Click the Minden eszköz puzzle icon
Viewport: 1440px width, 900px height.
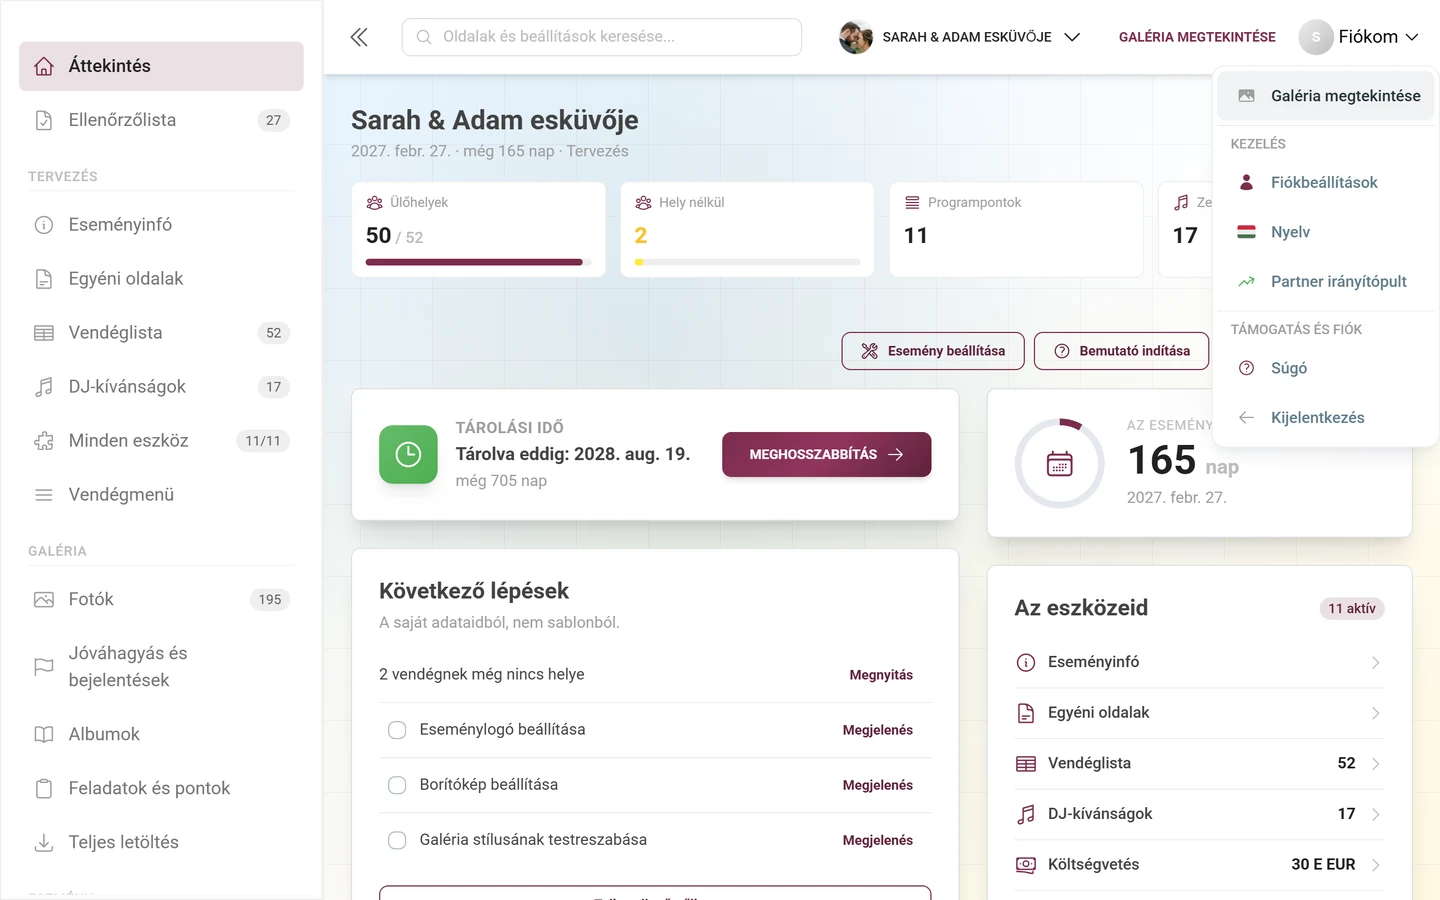point(44,441)
